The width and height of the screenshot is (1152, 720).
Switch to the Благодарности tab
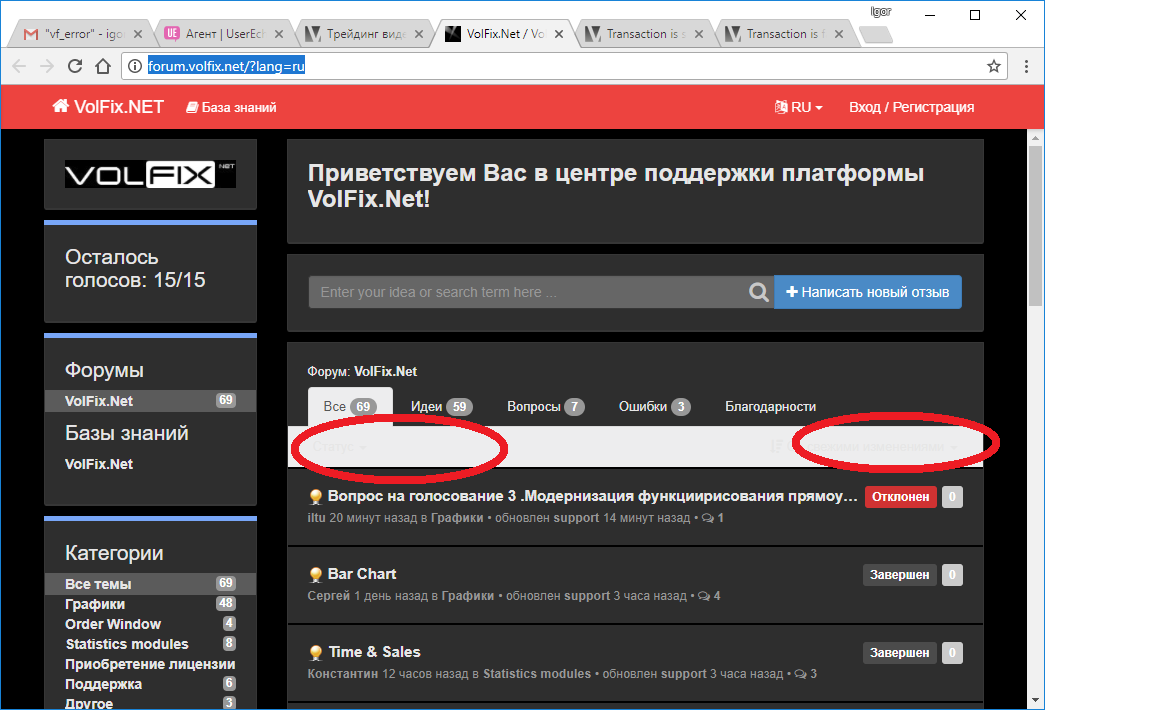coord(771,406)
